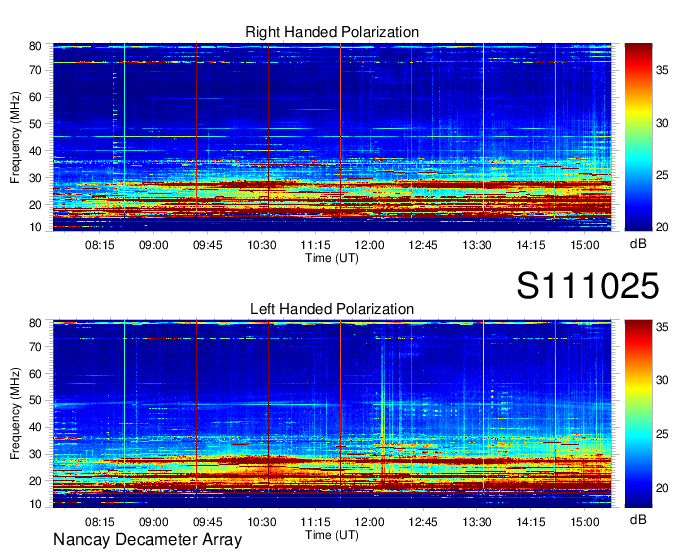Click the "08:15" tick on the right-handed plot

(x=100, y=245)
